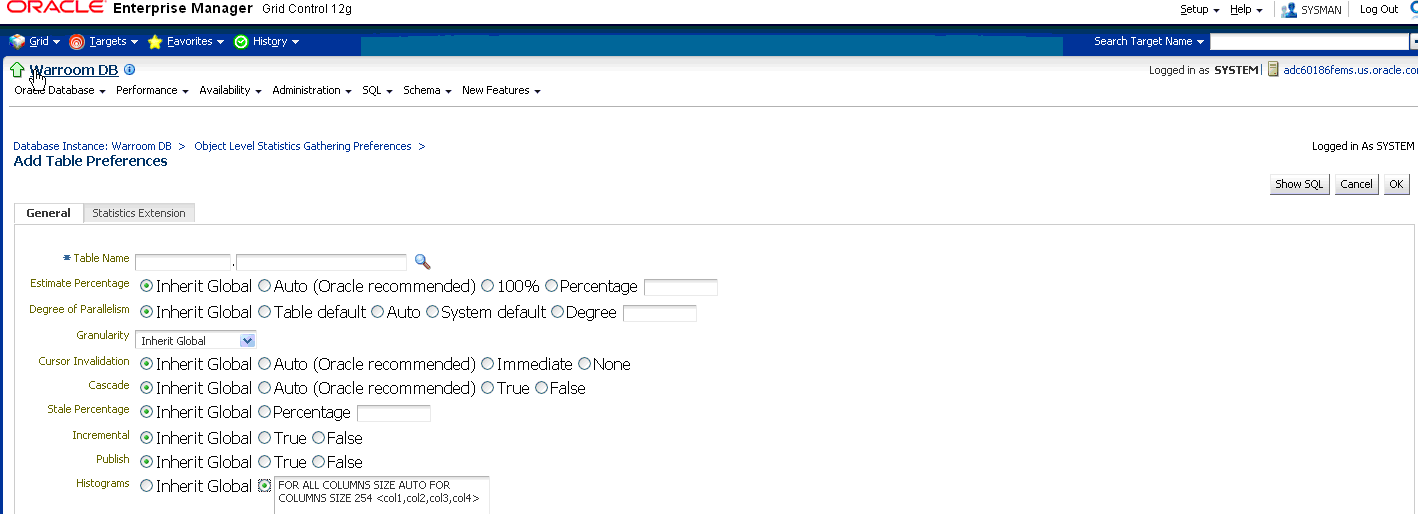Click the Estimate Percentage value field
Screen dimensions: 1418x514
point(681,287)
